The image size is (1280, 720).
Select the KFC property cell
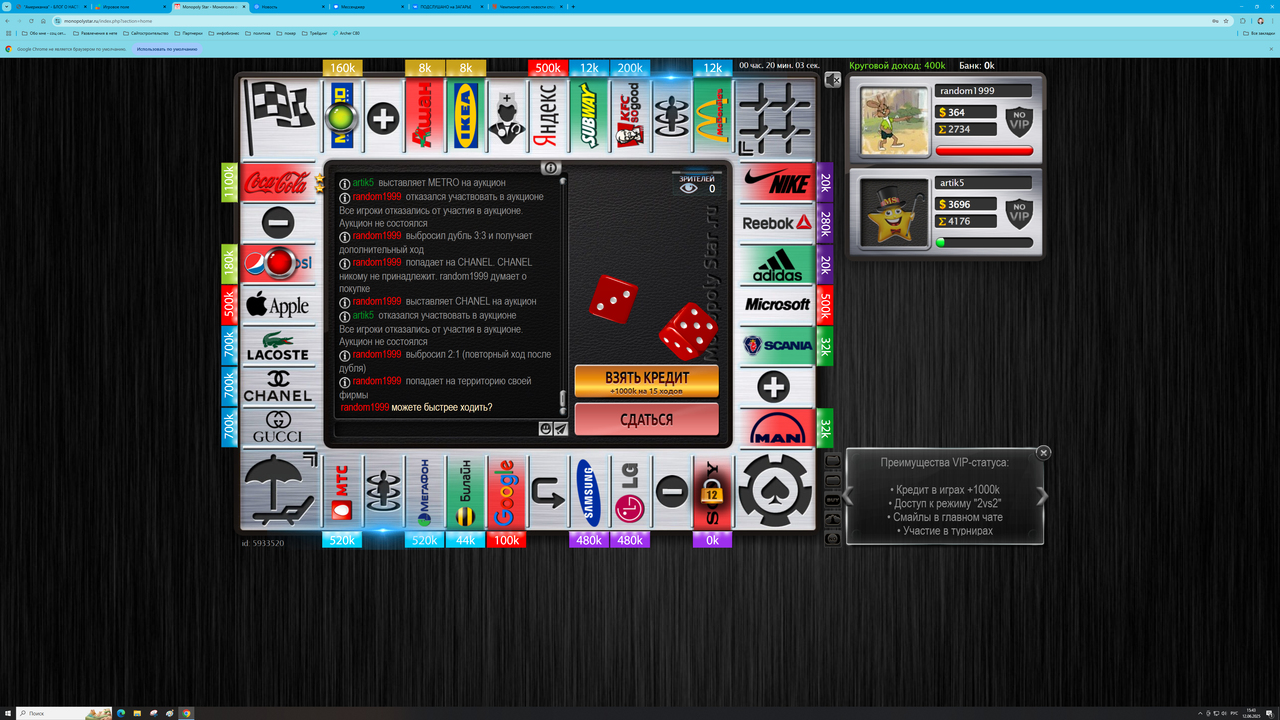click(x=629, y=114)
